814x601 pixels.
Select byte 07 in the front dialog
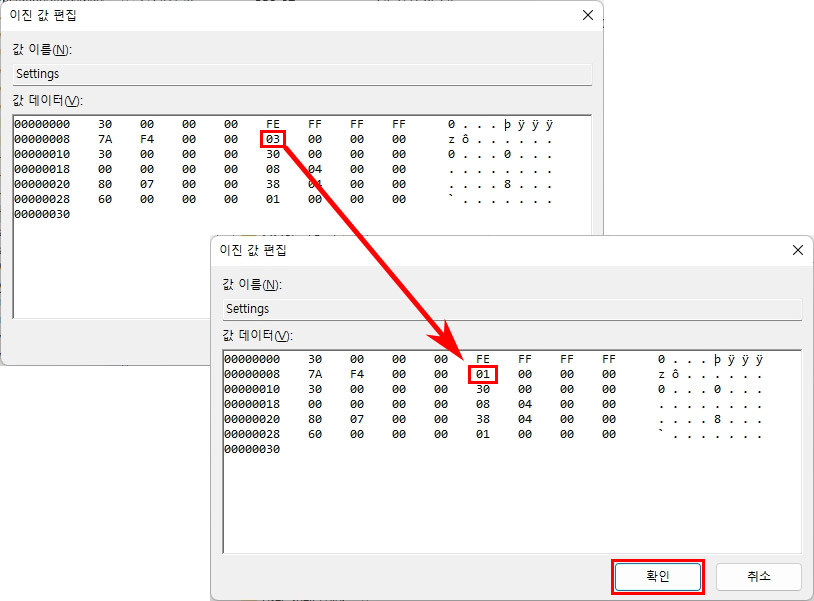[x=357, y=419]
